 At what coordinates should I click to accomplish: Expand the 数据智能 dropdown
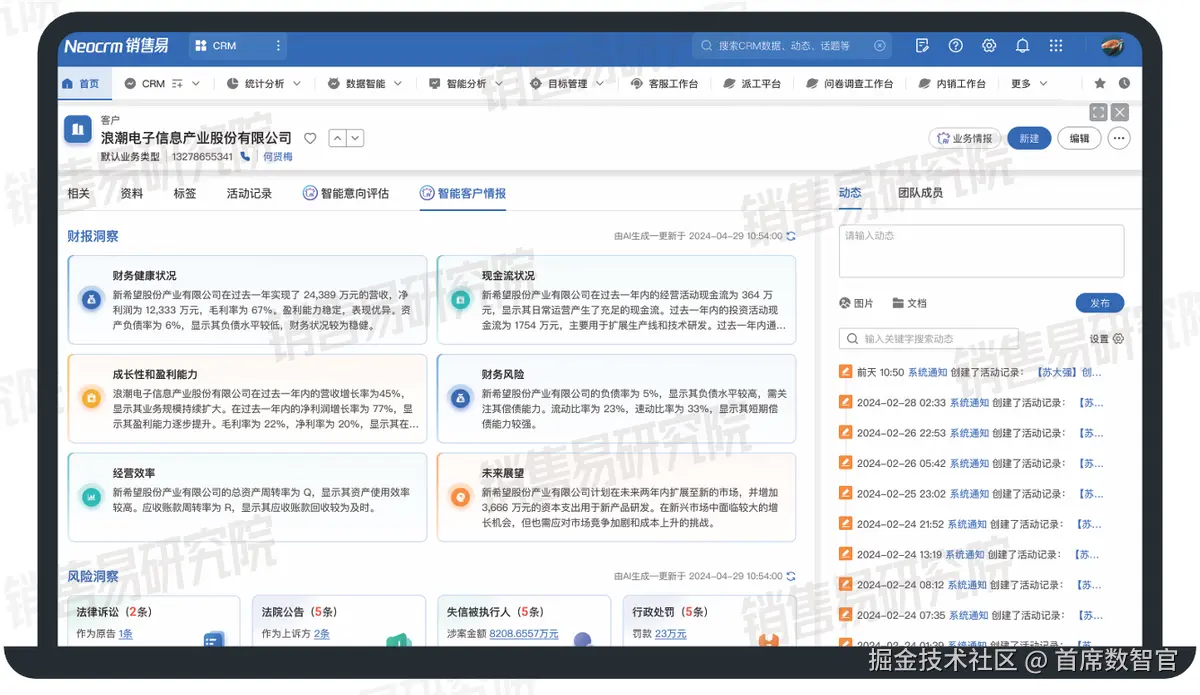[x=398, y=84]
